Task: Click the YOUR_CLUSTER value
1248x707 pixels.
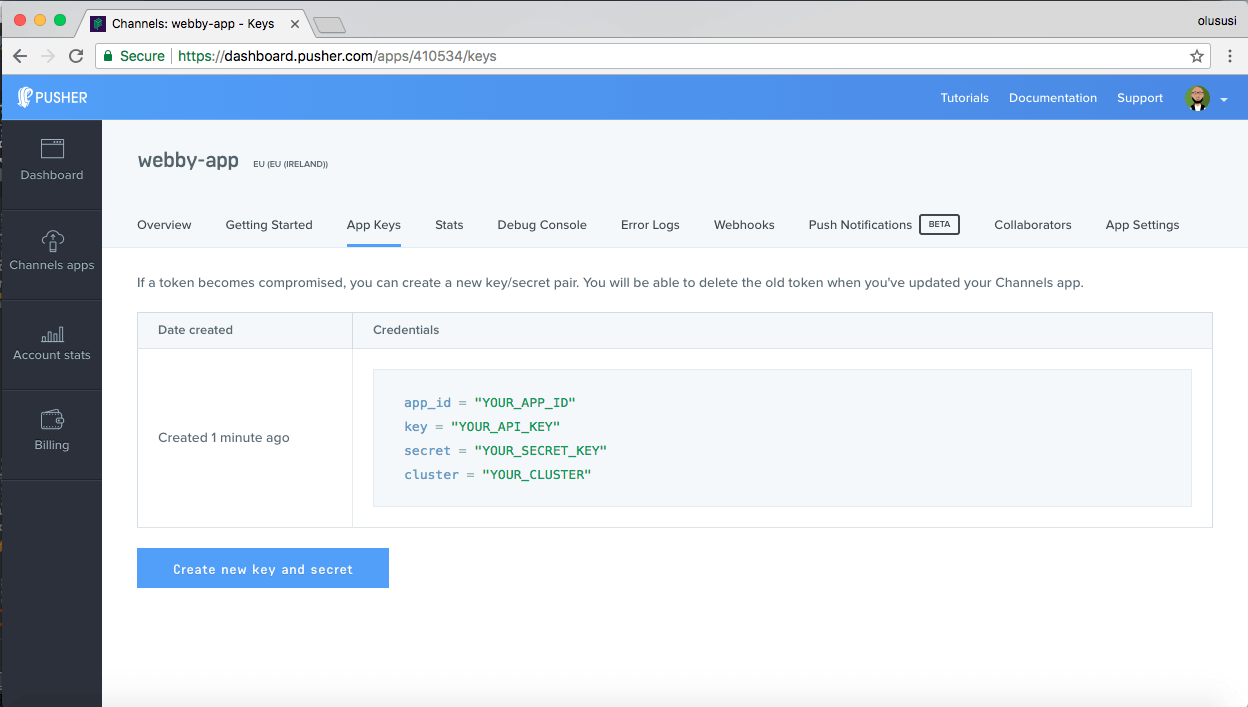Action: [x=537, y=475]
